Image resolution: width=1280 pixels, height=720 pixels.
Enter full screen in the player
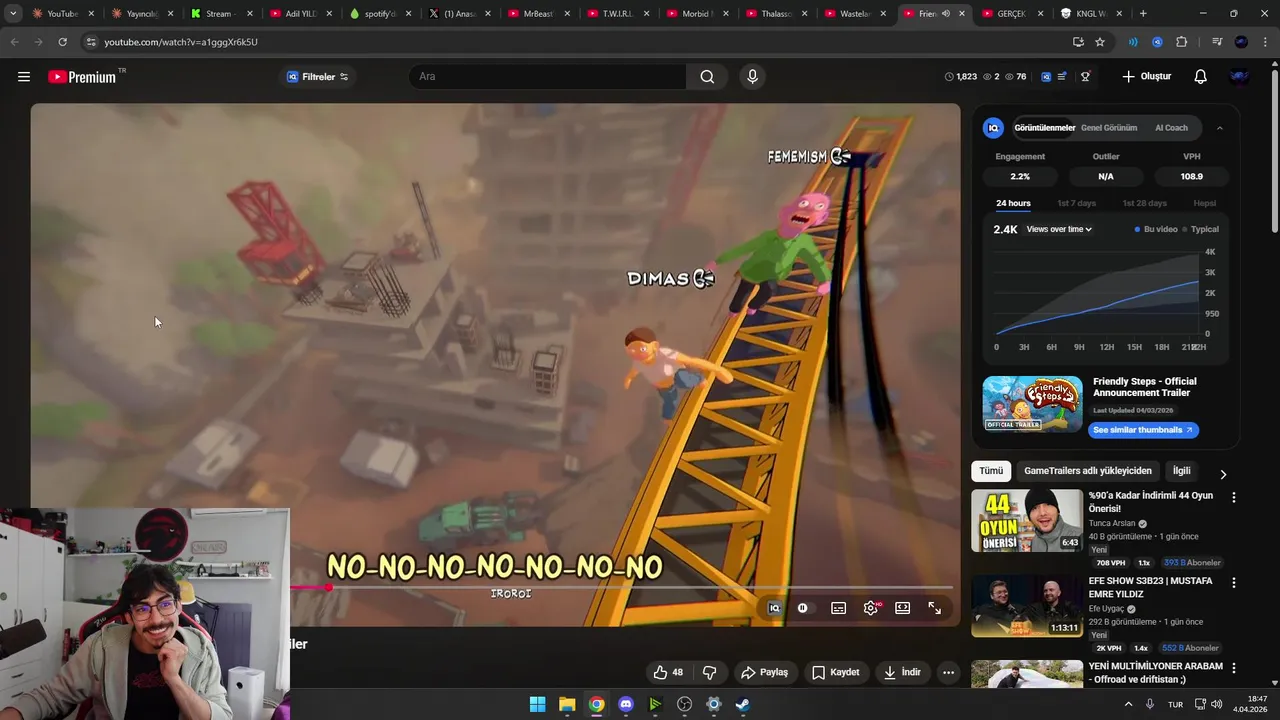pos(935,608)
